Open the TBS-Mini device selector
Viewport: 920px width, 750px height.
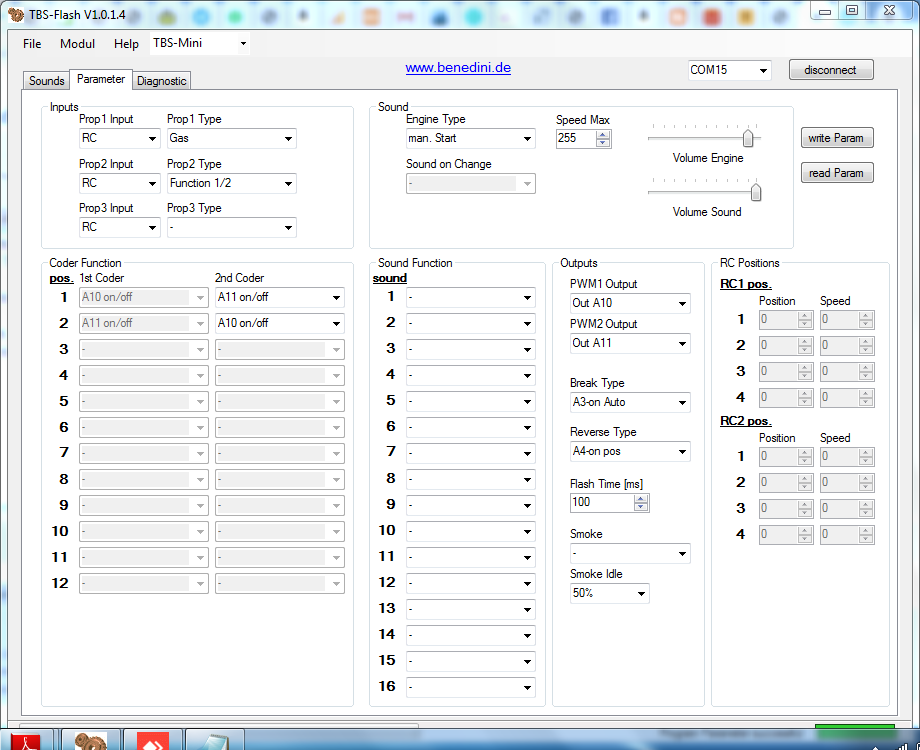pos(242,44)
